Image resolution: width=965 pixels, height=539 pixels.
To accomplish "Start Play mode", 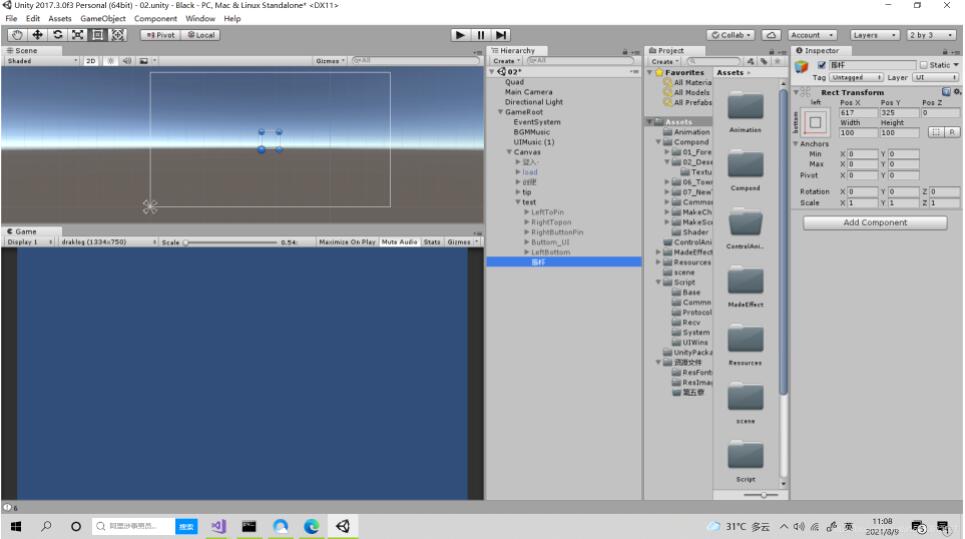I will pyautogui.click(x=460, y=35).
